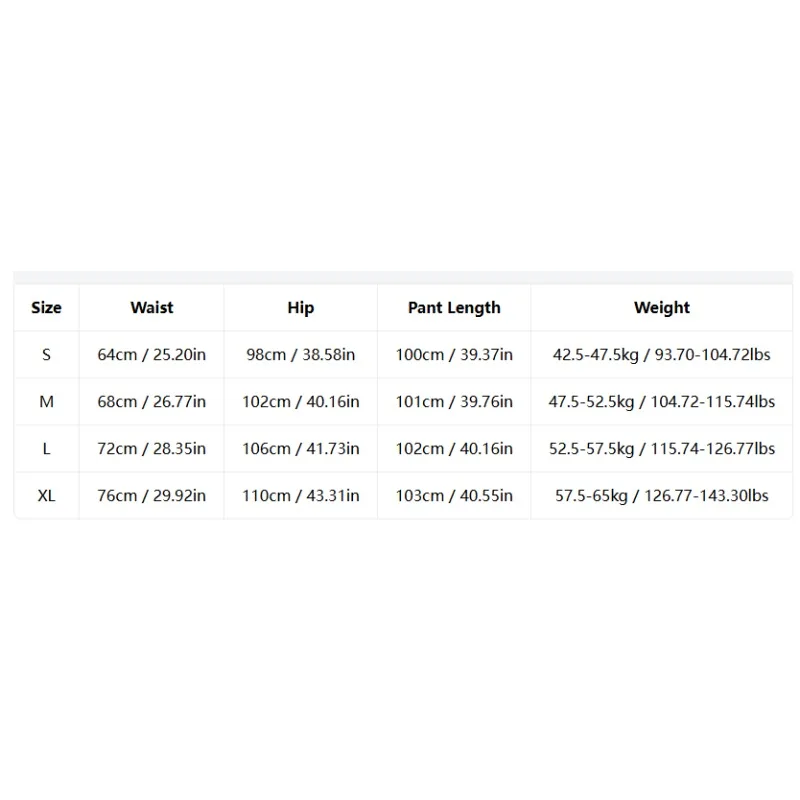
Task: Click the Waist column header
Action: [x=152, y=308]
